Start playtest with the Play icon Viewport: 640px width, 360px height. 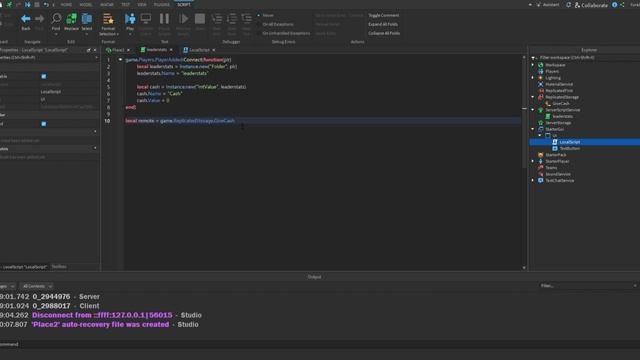(130, 18)
